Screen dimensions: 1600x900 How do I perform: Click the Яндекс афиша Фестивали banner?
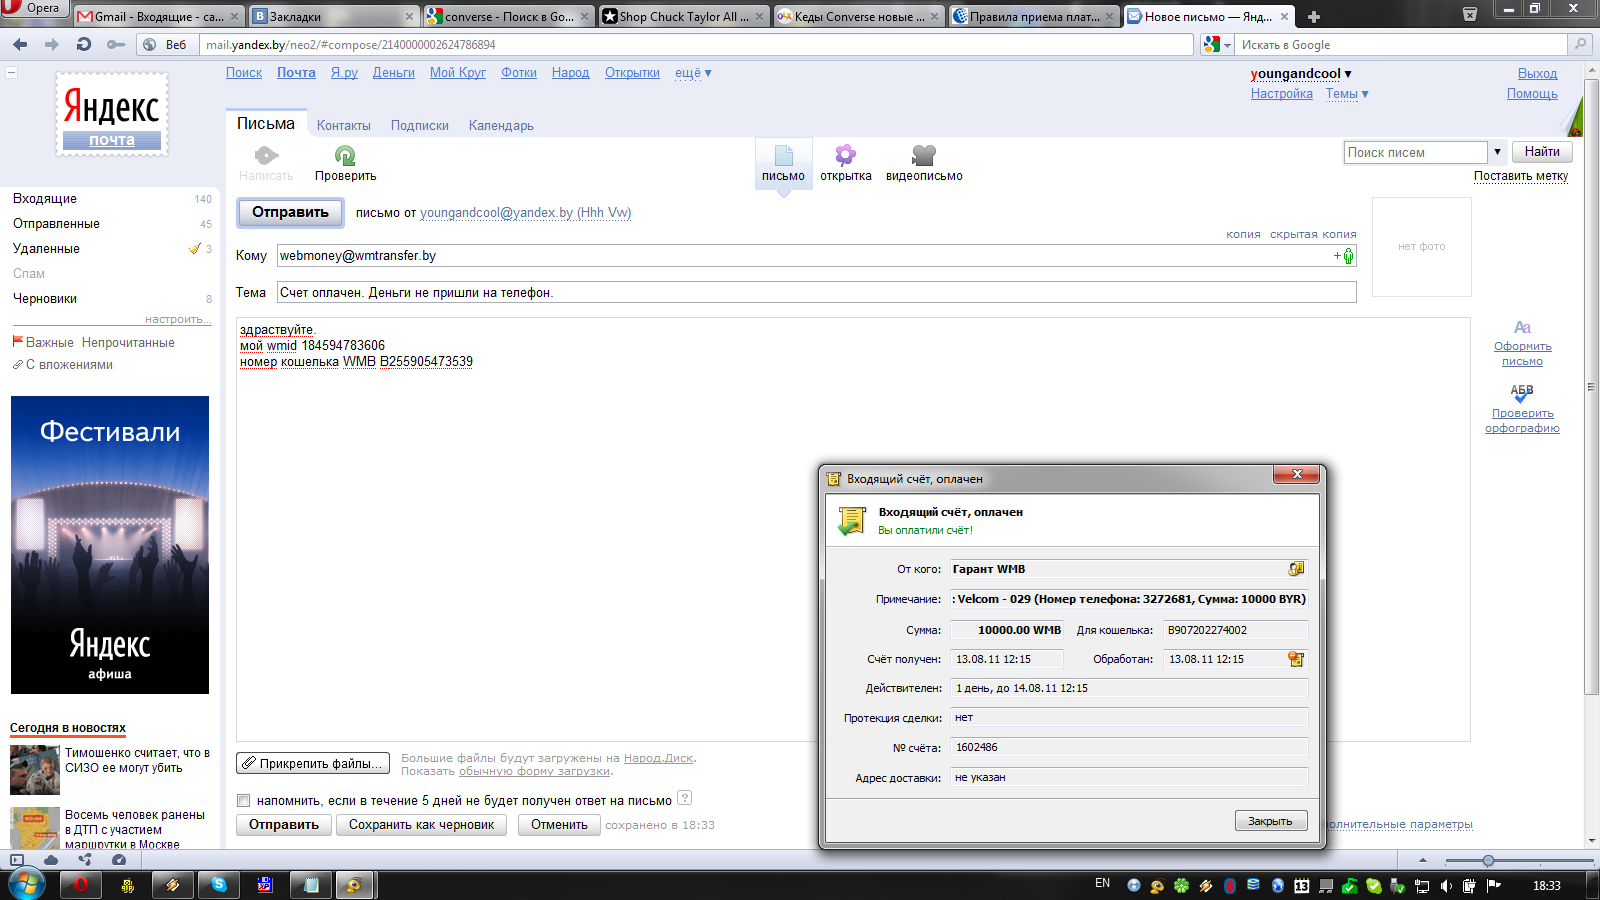tap(110, 545)
